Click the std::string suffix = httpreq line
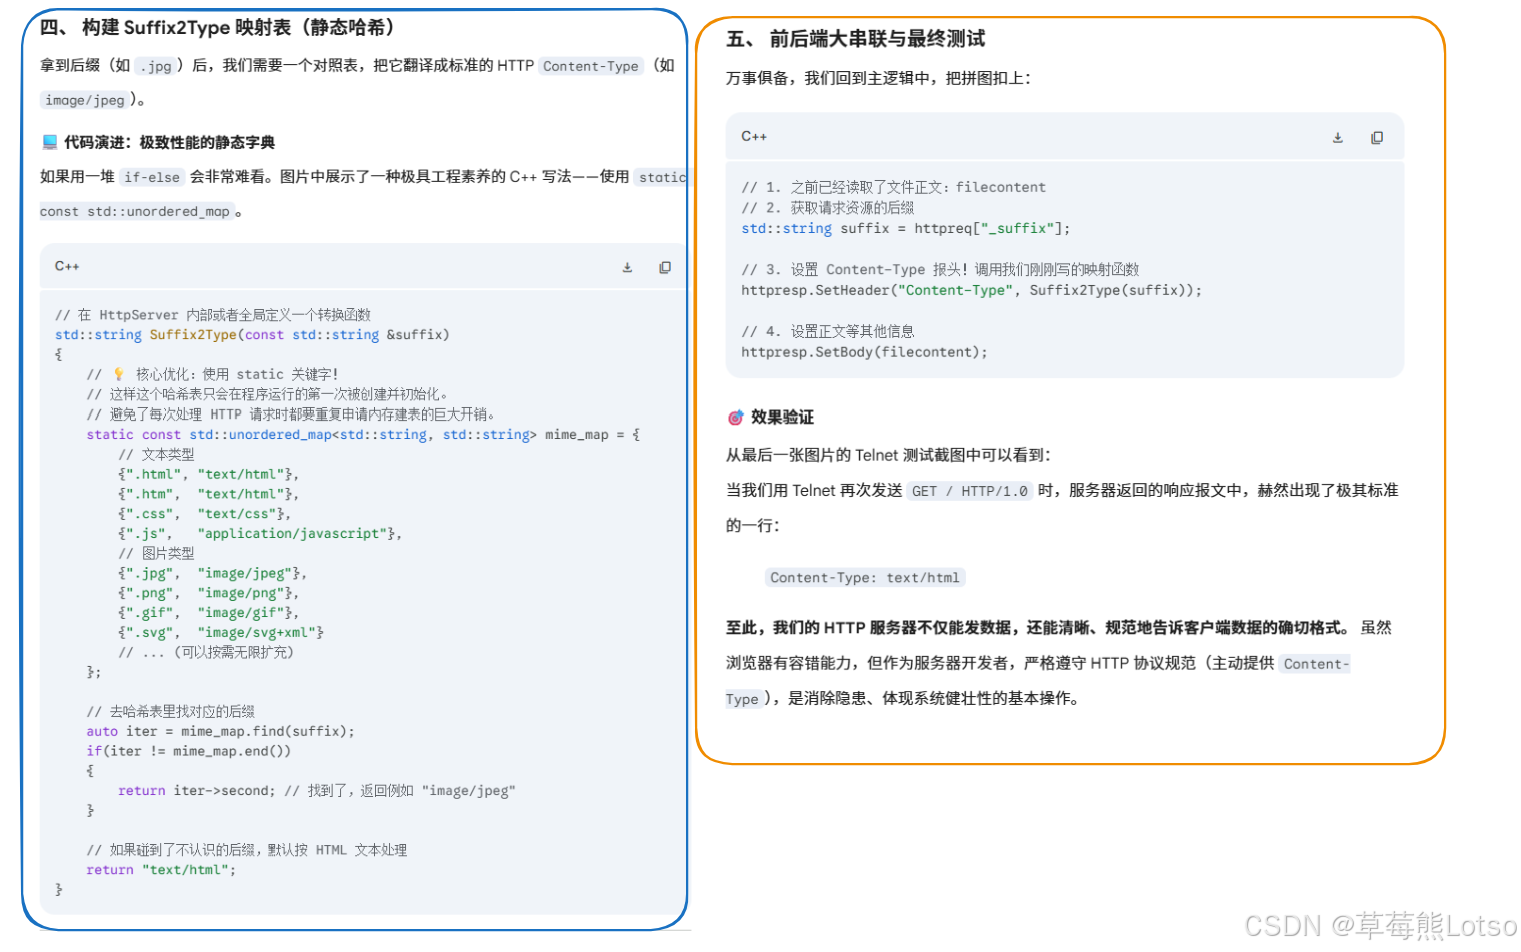The image size is (1521, 952). (x=905, y=229)
